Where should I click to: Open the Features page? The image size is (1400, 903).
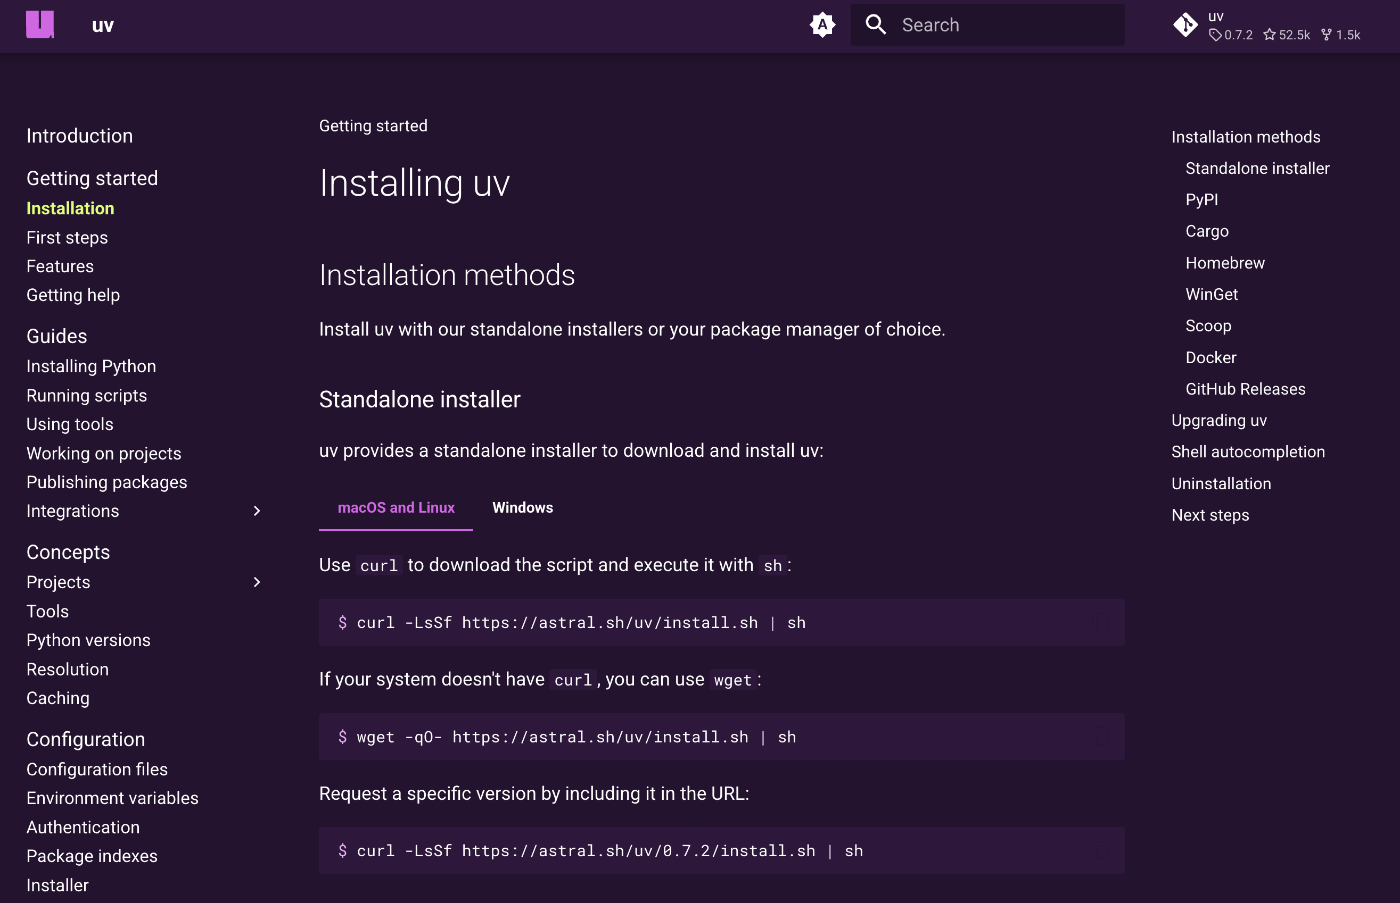[x=60, y=266]
